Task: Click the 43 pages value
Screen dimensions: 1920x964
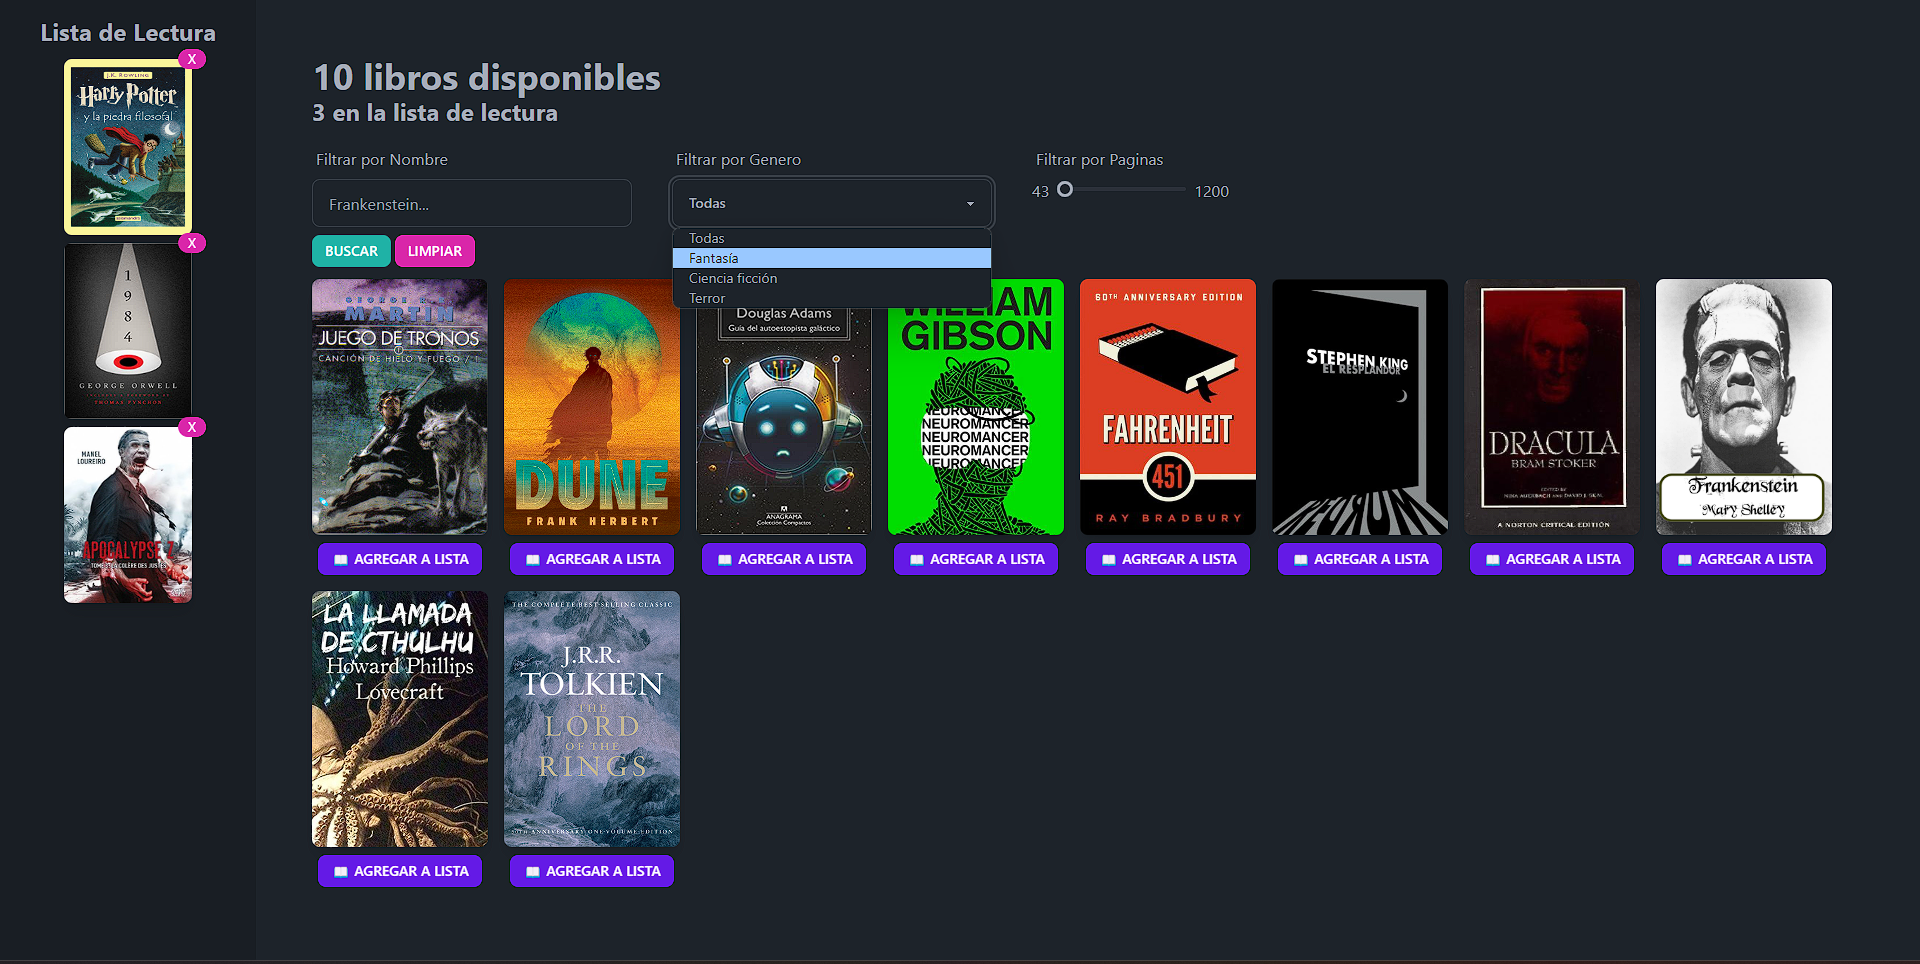Action: point(1040,191)
